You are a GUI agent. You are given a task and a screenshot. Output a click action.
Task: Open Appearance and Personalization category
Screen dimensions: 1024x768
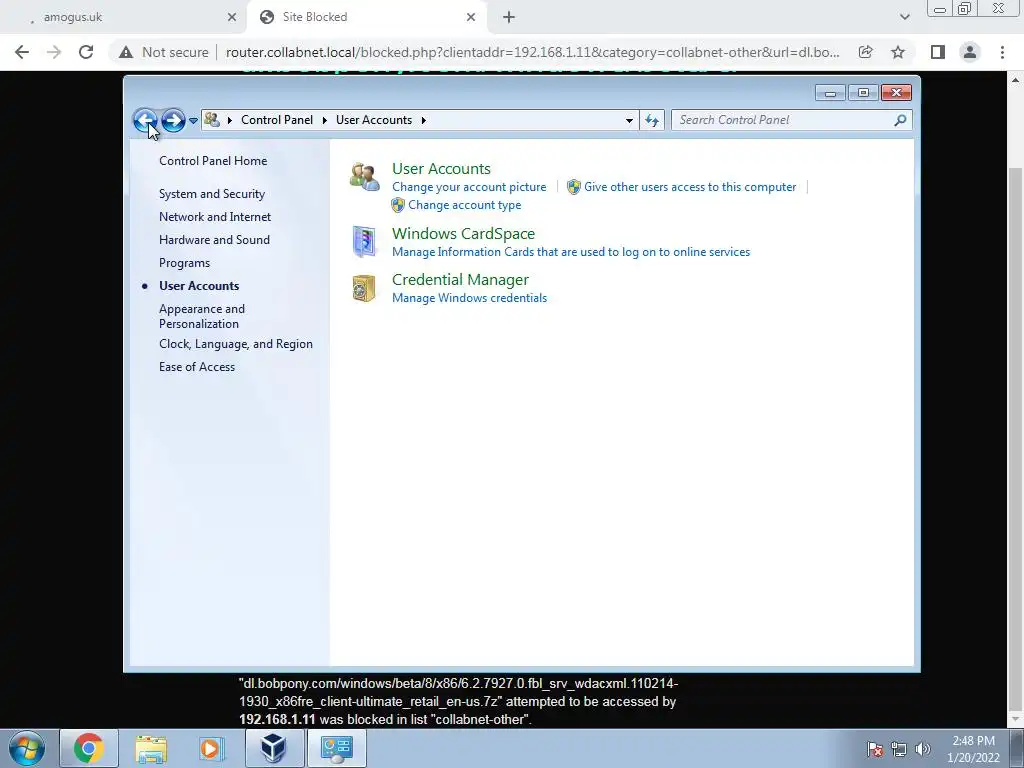coord(202,316)
